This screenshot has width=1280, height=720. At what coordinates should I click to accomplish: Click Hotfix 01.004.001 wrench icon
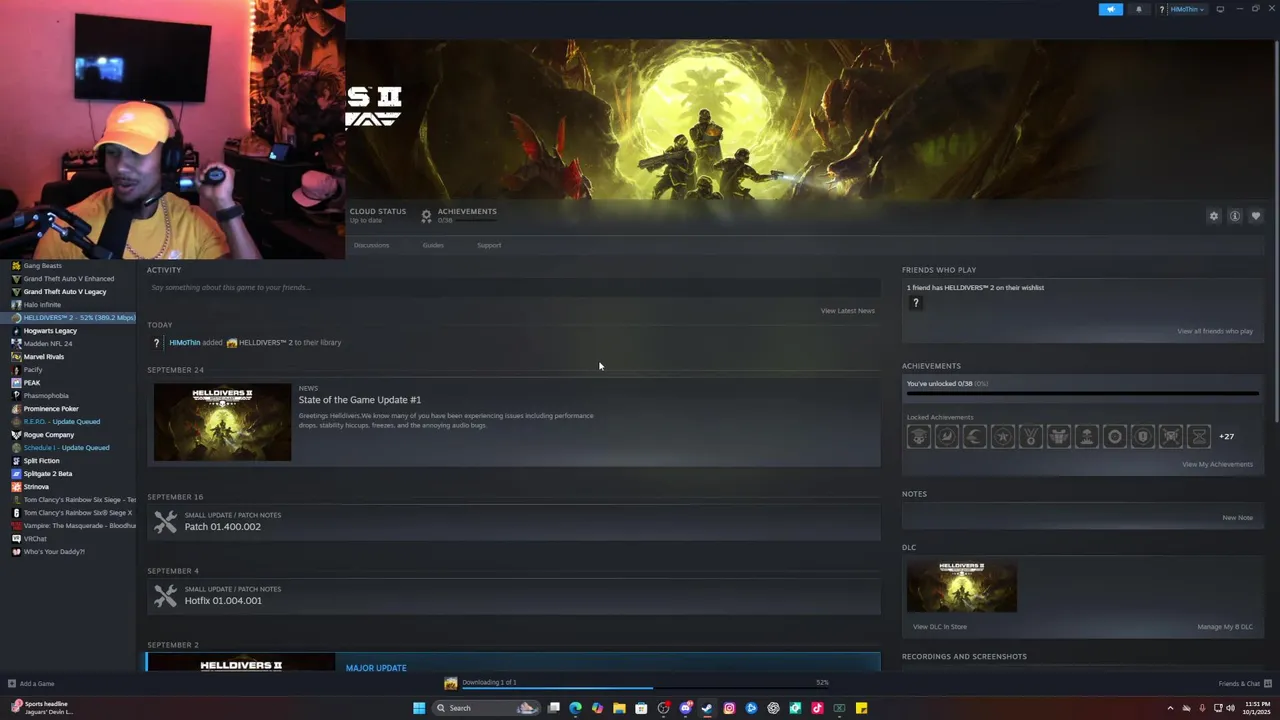[x=165, y=596]
